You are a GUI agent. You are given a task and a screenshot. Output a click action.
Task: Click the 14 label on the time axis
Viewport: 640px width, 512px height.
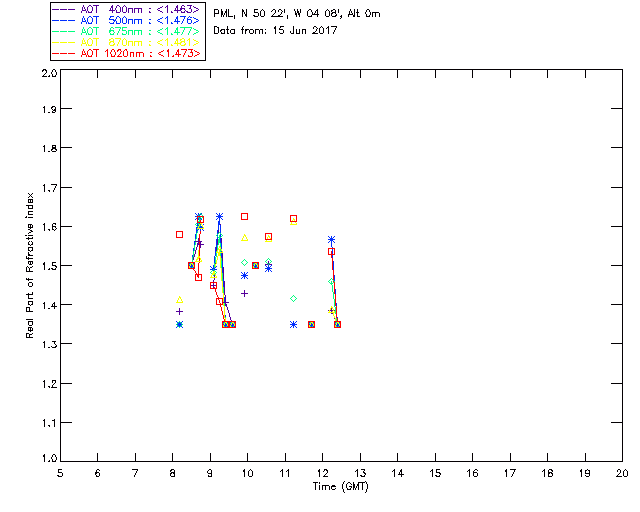click(398, 474)
